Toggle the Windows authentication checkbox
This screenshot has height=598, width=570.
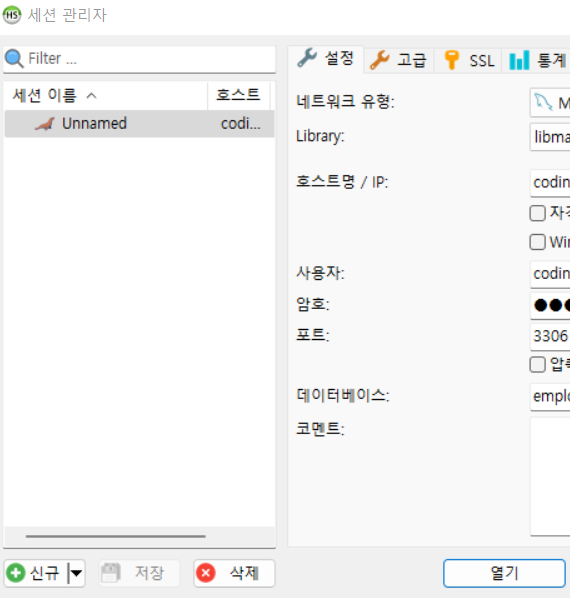click(x=538, y=242)
